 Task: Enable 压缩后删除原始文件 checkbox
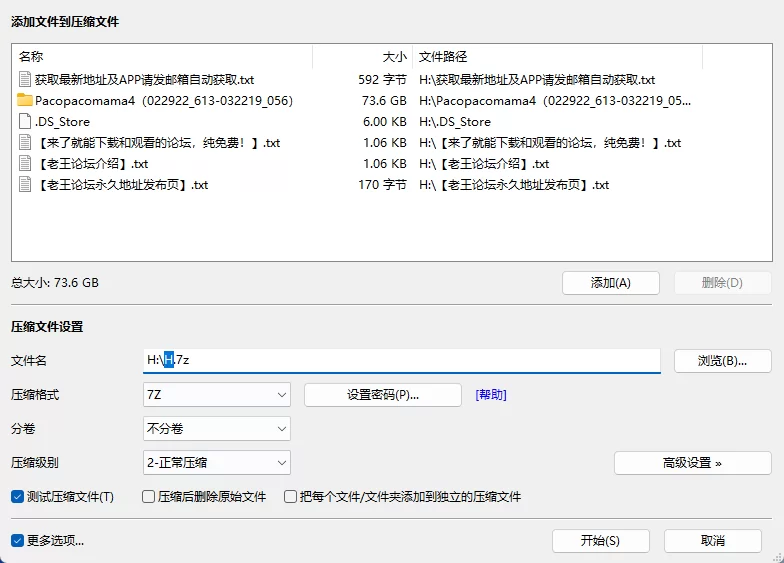pyautogui.click(x=148, y=496)
